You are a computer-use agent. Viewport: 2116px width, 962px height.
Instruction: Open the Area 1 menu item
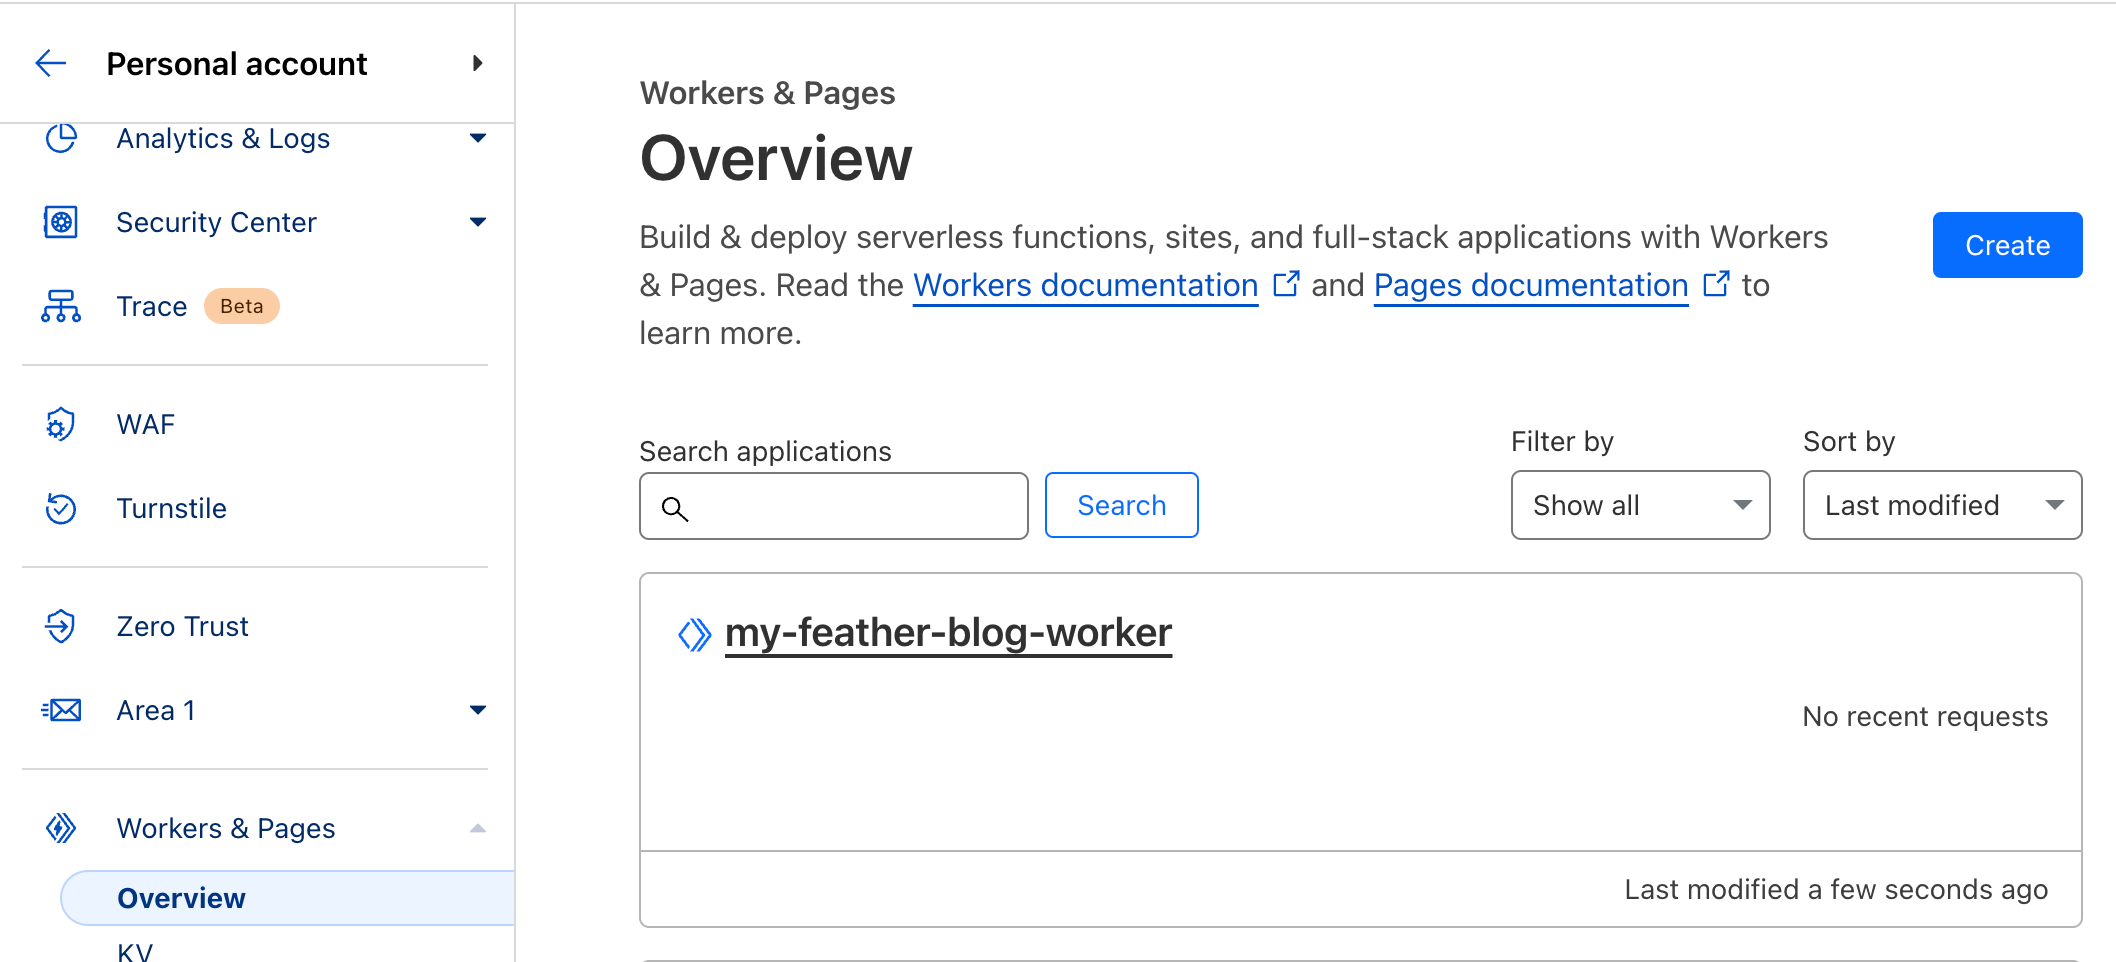(156, 710)
